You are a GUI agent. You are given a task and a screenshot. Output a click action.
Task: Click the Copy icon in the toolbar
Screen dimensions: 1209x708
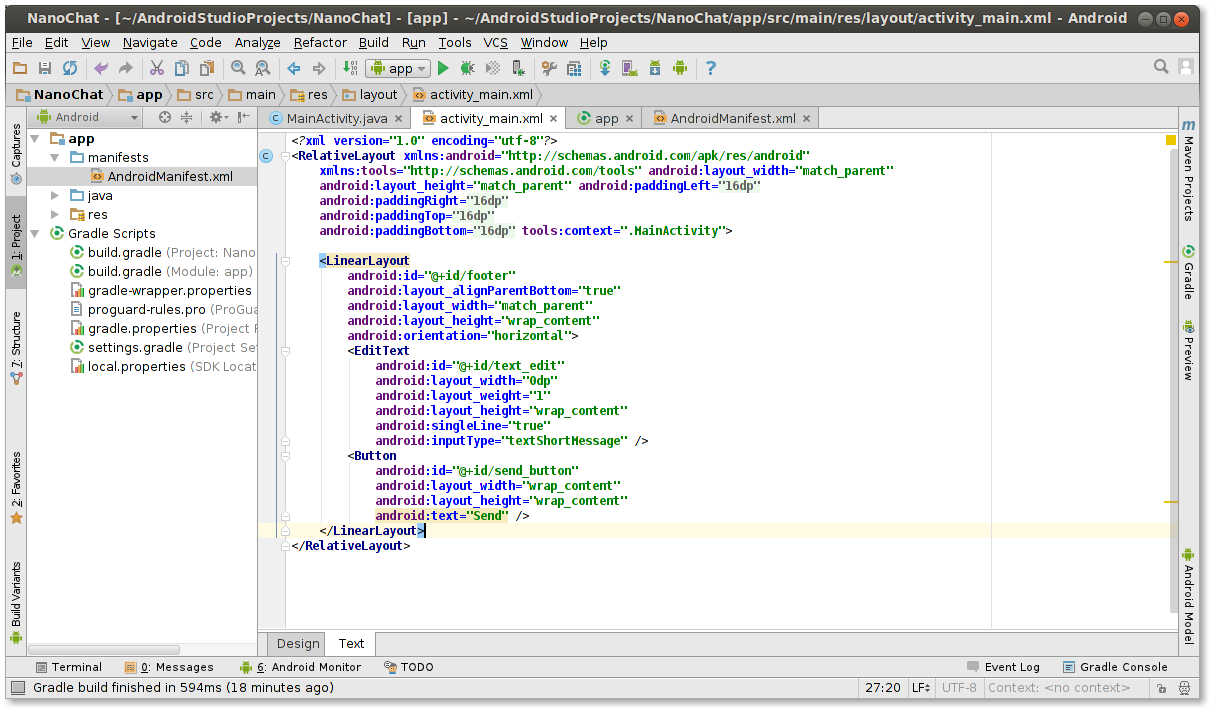click(x=182, y=68)
